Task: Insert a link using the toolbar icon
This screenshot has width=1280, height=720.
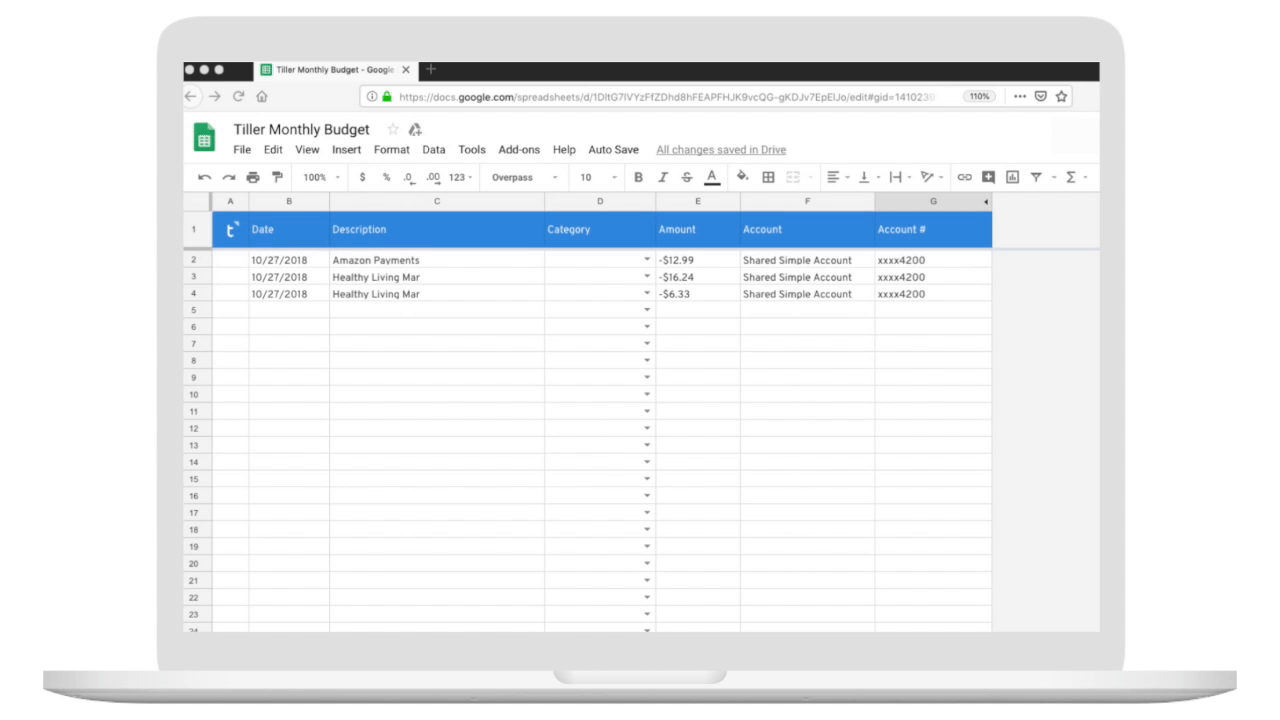Action: pyautogui.click(x=964, y=177)
